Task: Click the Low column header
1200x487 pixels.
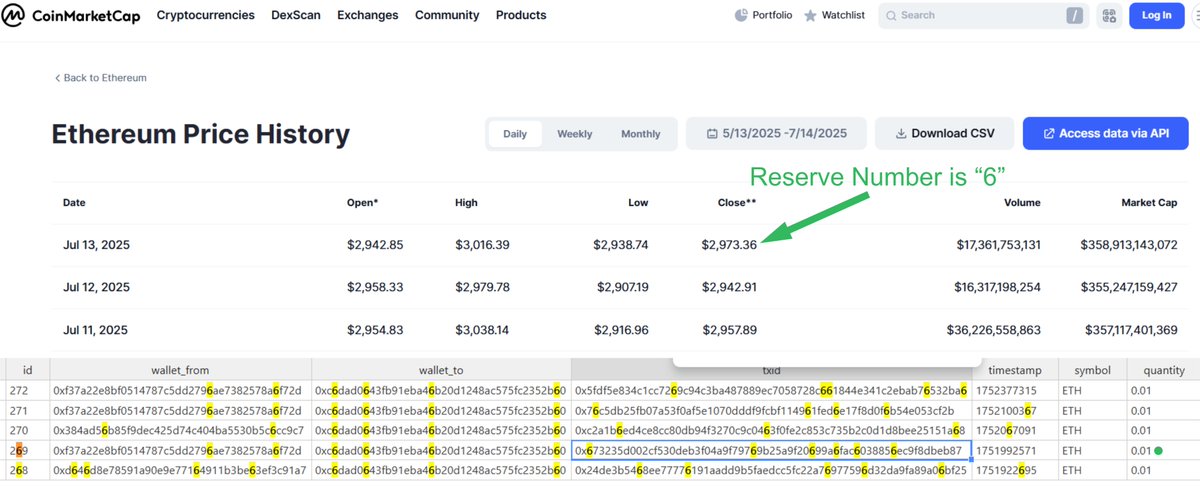Action: 638,202
